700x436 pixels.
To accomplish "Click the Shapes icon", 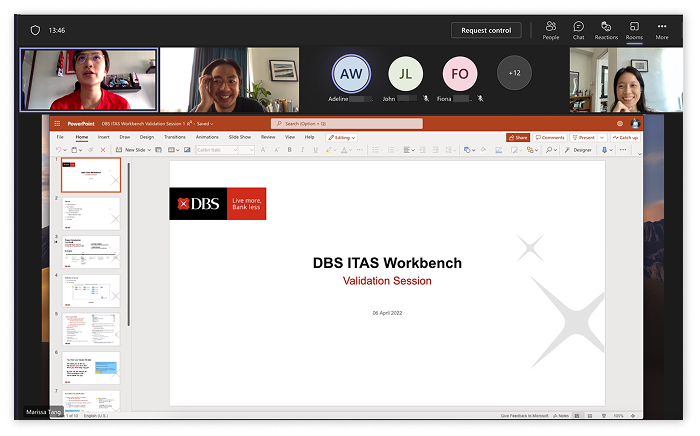I will pyautogui.click(x=467, y=150).
